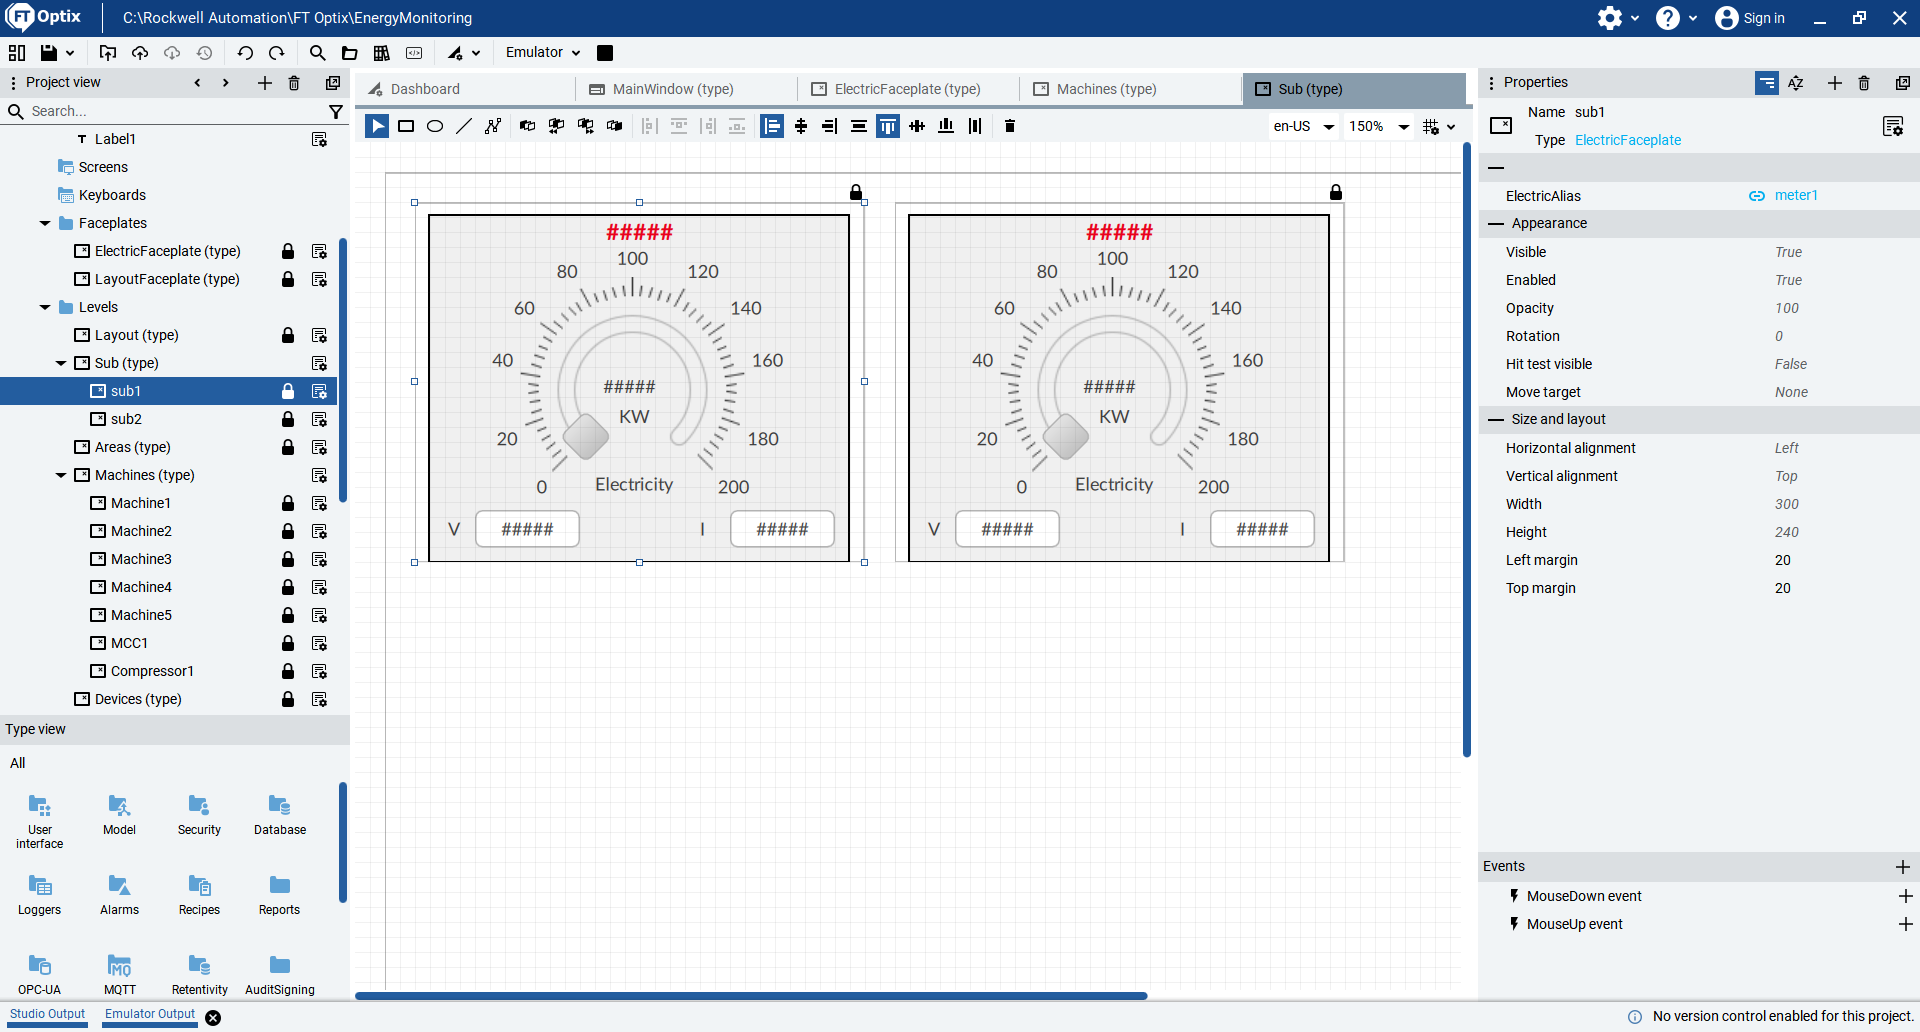
Task: Stop the emulator with the black square
Action: coord(605,53)
